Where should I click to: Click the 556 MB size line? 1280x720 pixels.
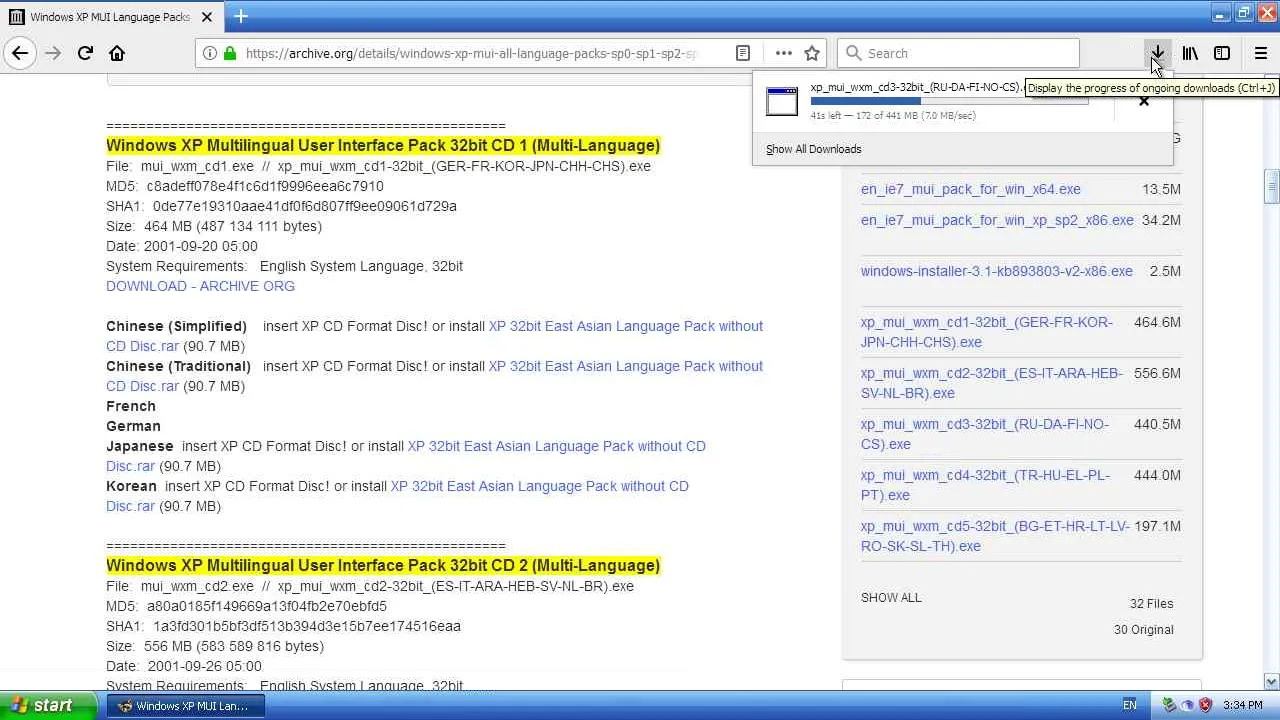[x=215, y=646]
